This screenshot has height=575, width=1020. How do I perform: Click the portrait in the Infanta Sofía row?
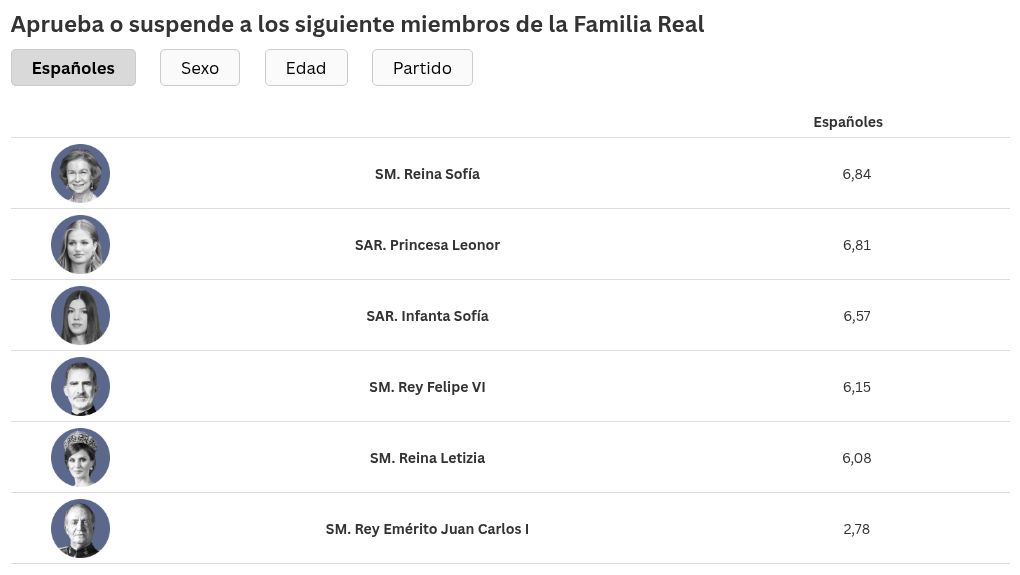click(x=81, y=315)
